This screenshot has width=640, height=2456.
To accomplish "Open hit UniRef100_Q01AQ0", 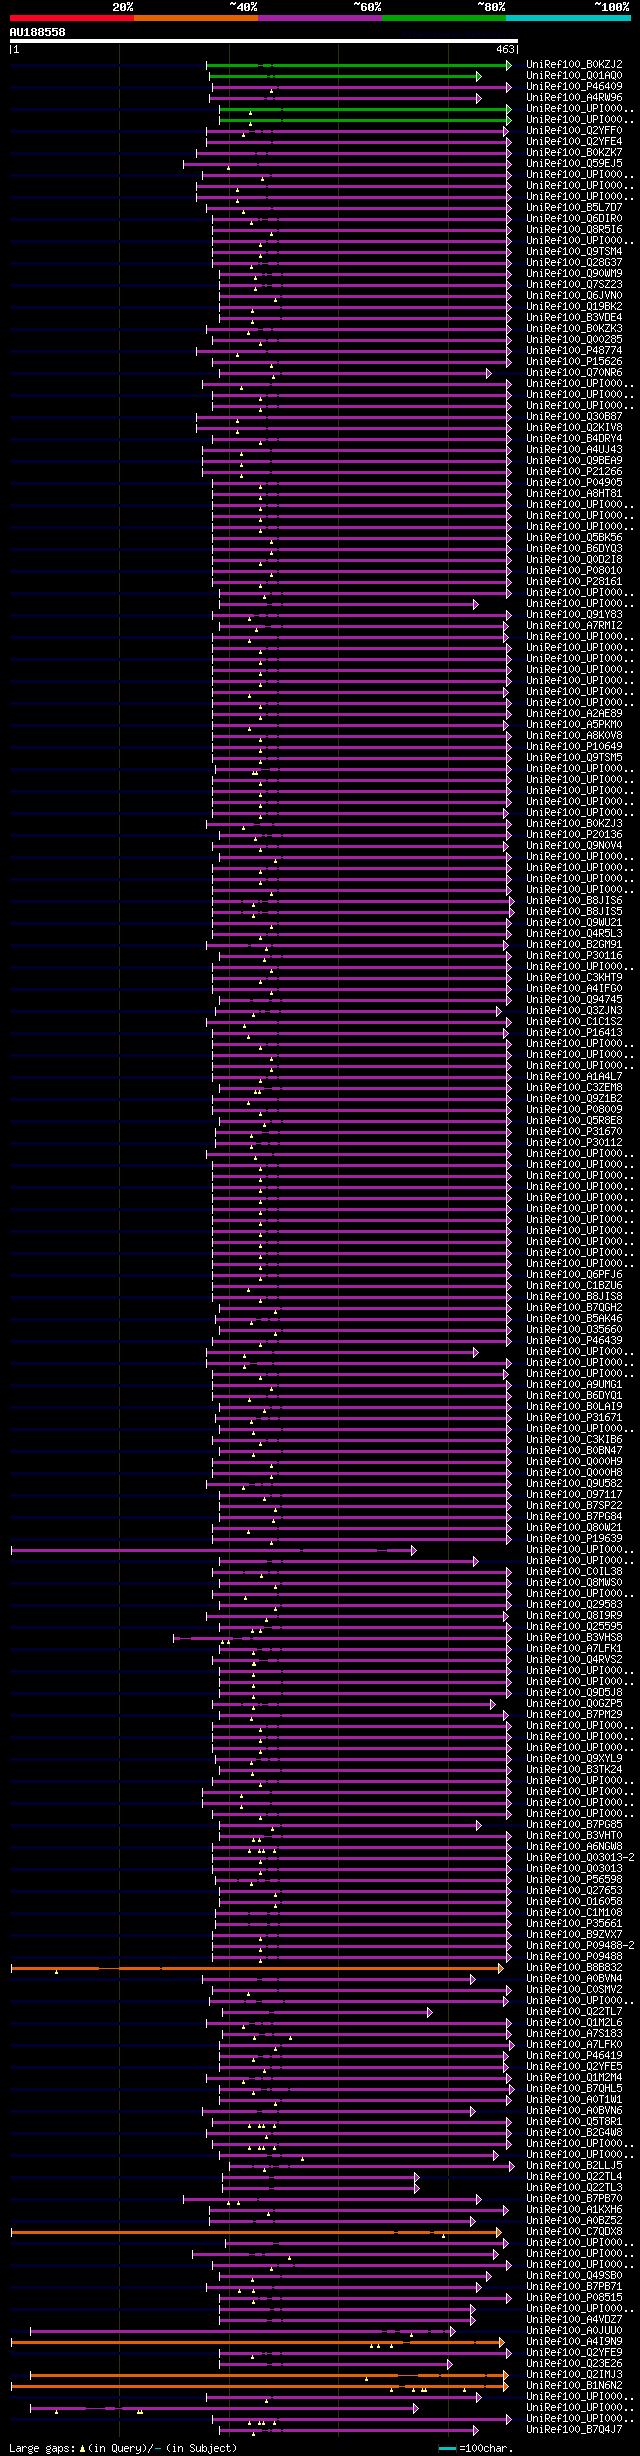I will 574,75.
